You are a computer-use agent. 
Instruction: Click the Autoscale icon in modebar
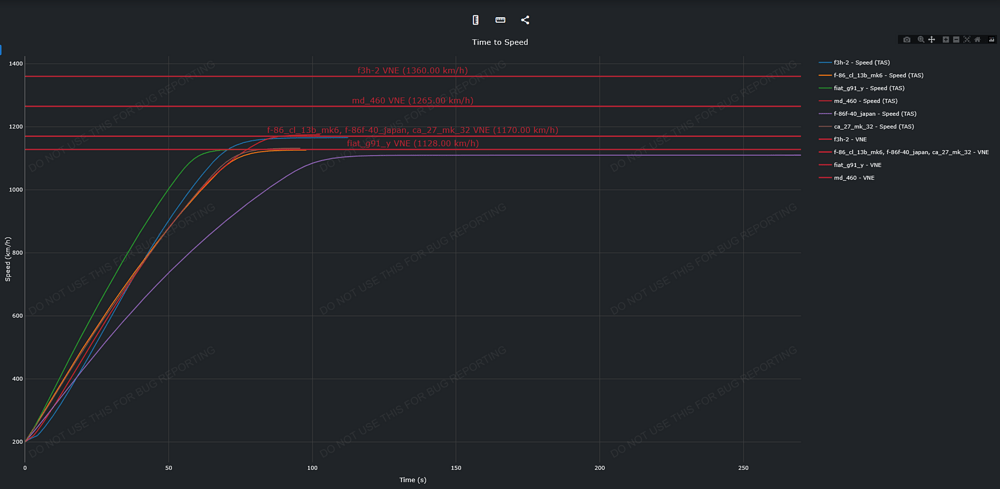point(967,40)
